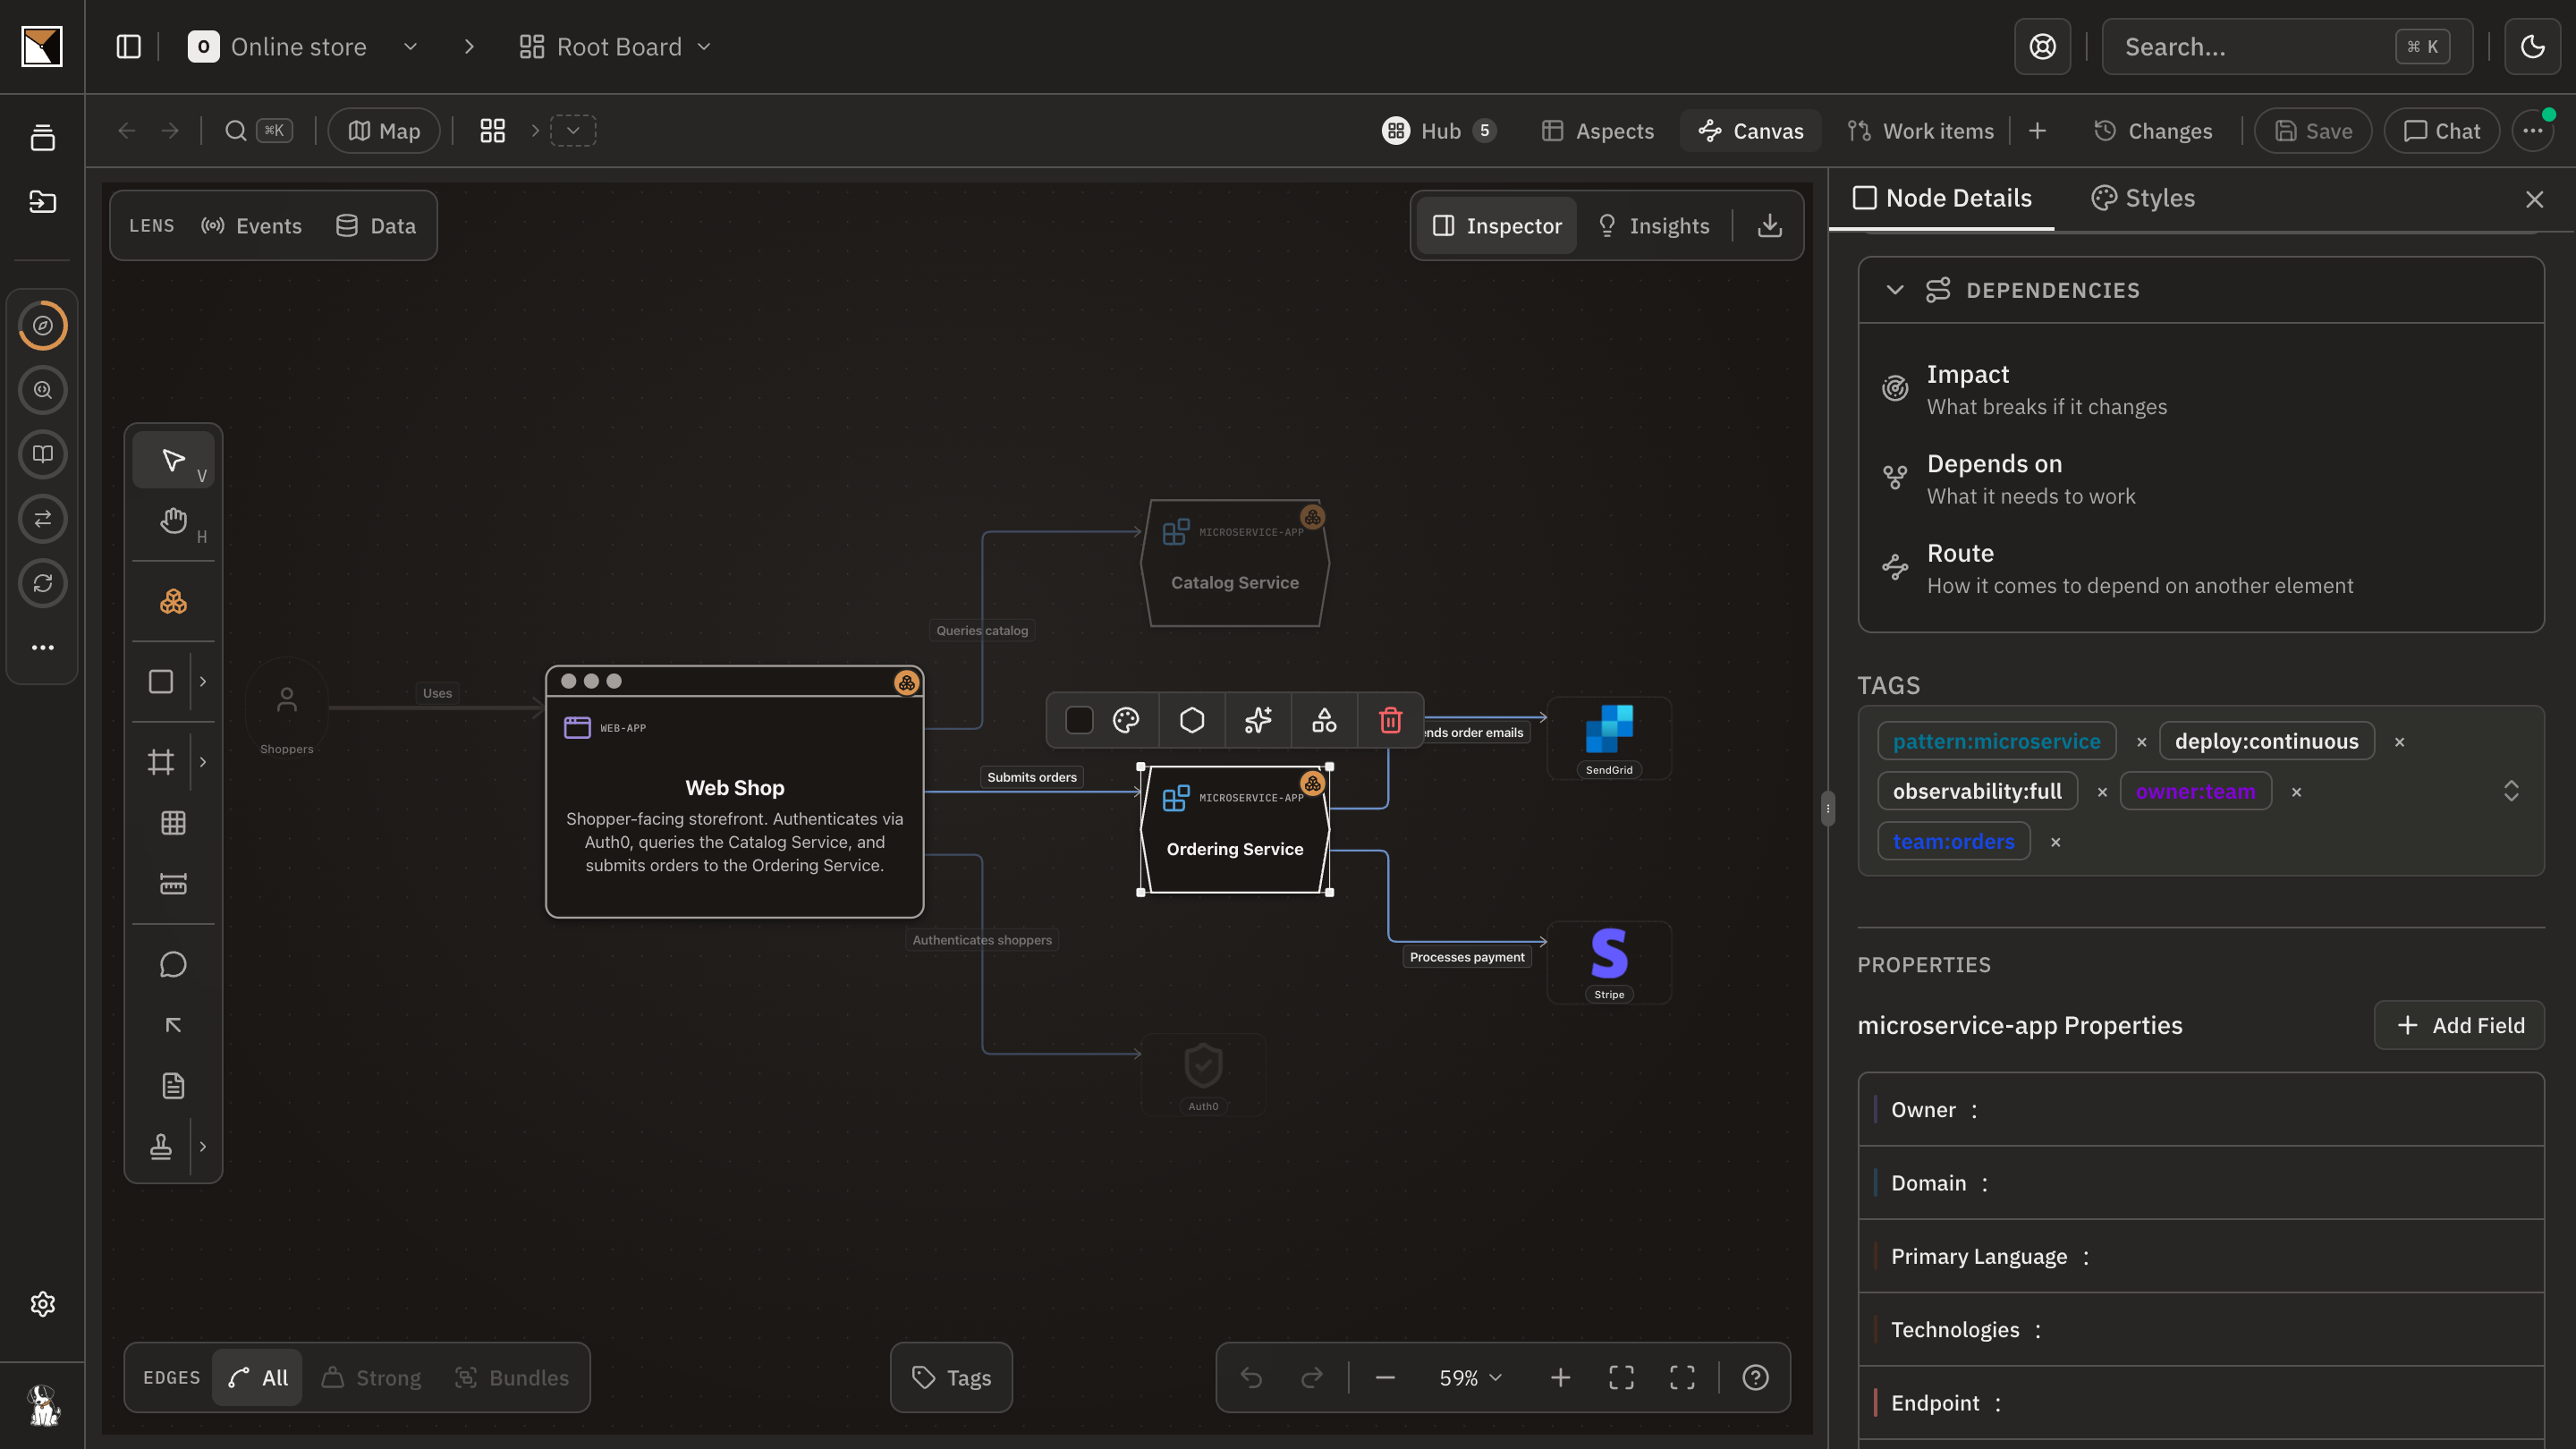Screen dimensions: 2576x1449
Task: Enable Events lens
Action: [251, 226]
